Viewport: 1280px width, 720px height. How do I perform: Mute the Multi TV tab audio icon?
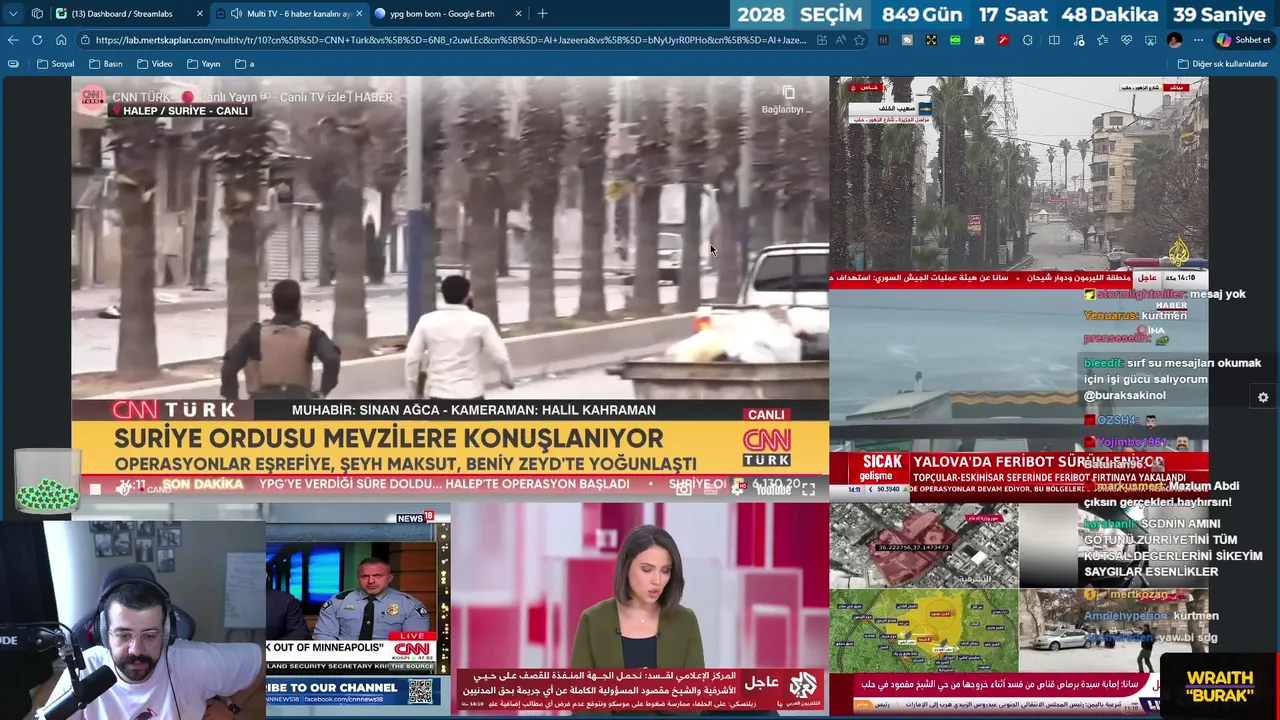(x=236, y=14)
